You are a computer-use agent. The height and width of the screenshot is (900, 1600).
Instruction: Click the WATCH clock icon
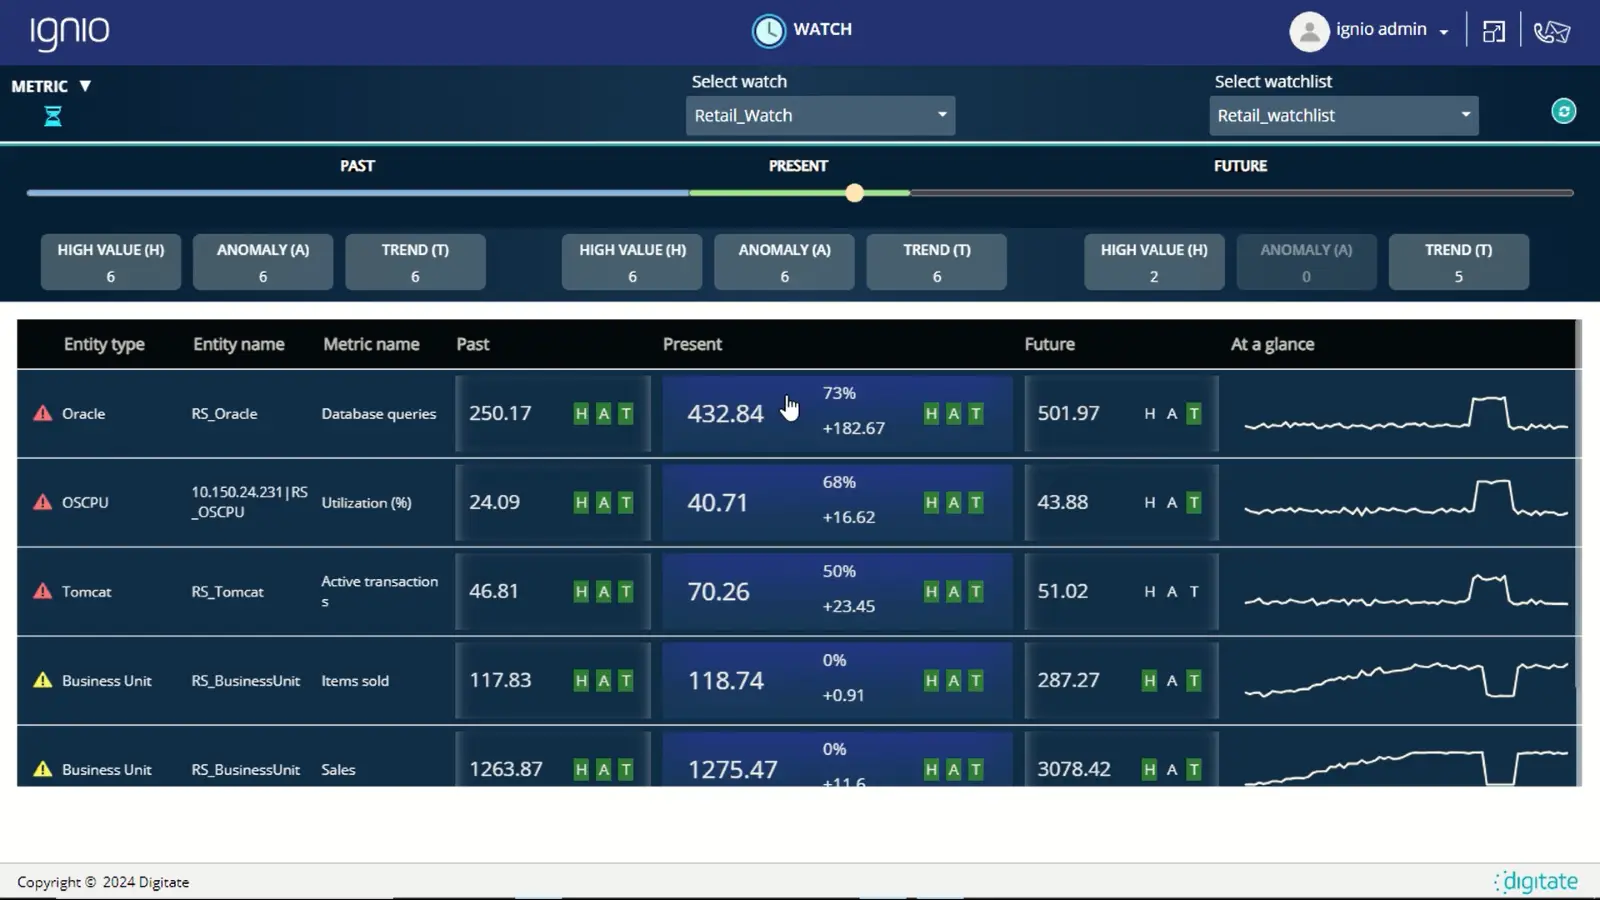tap(768, 31)
